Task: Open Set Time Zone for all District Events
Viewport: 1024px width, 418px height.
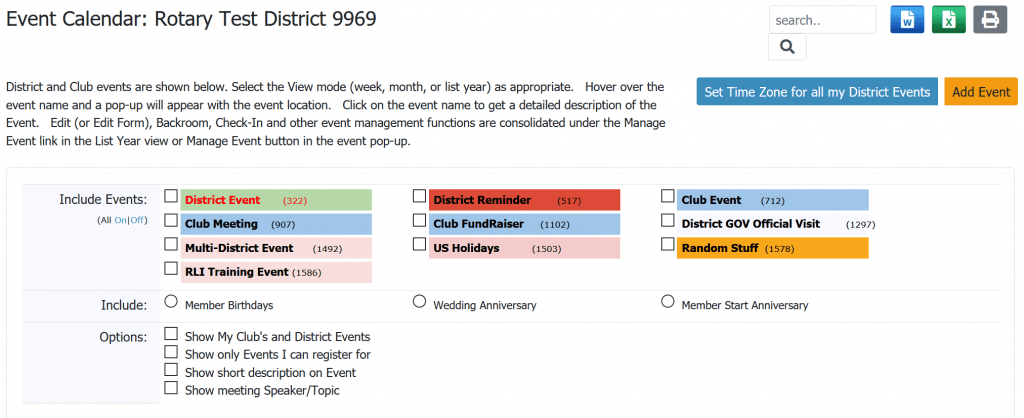Action: coord(817,92)
